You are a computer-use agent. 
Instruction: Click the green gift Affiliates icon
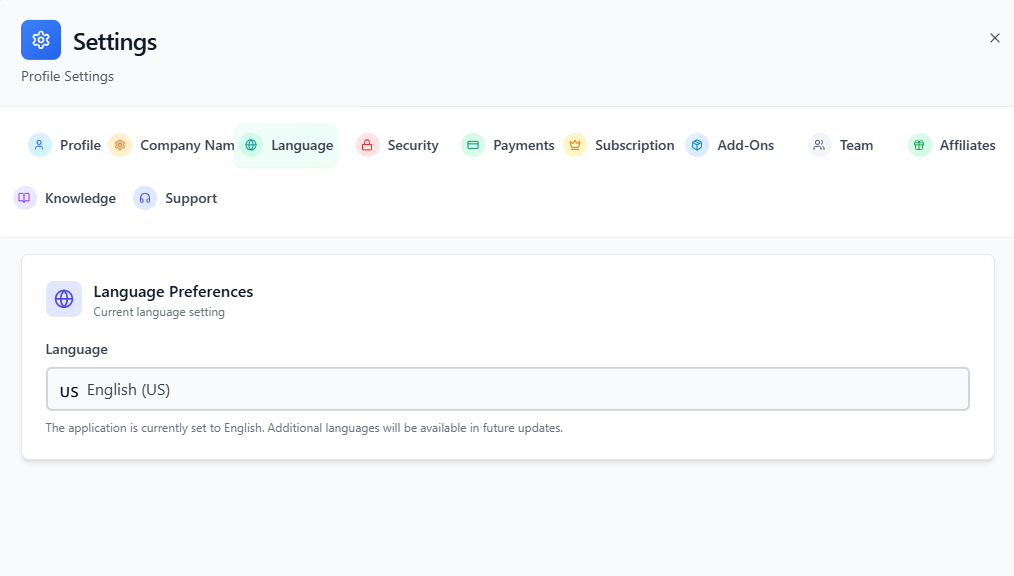click(920, 145)
